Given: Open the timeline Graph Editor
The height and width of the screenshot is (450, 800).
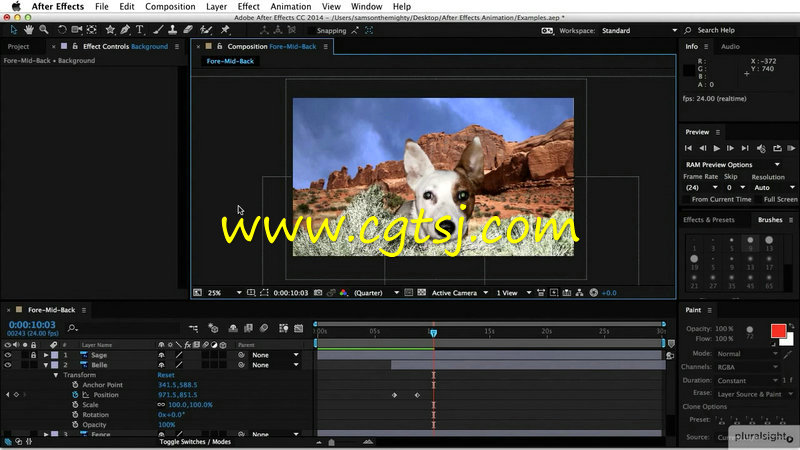Looking at the screenshot, I should (298, 329).
